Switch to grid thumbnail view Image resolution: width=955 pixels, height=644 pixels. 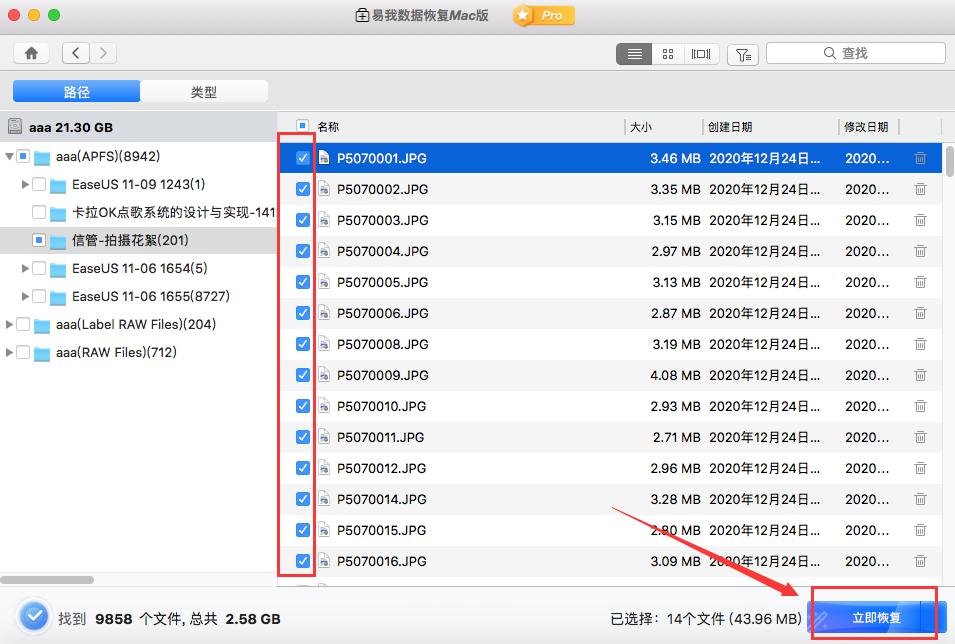click(668, 54)
